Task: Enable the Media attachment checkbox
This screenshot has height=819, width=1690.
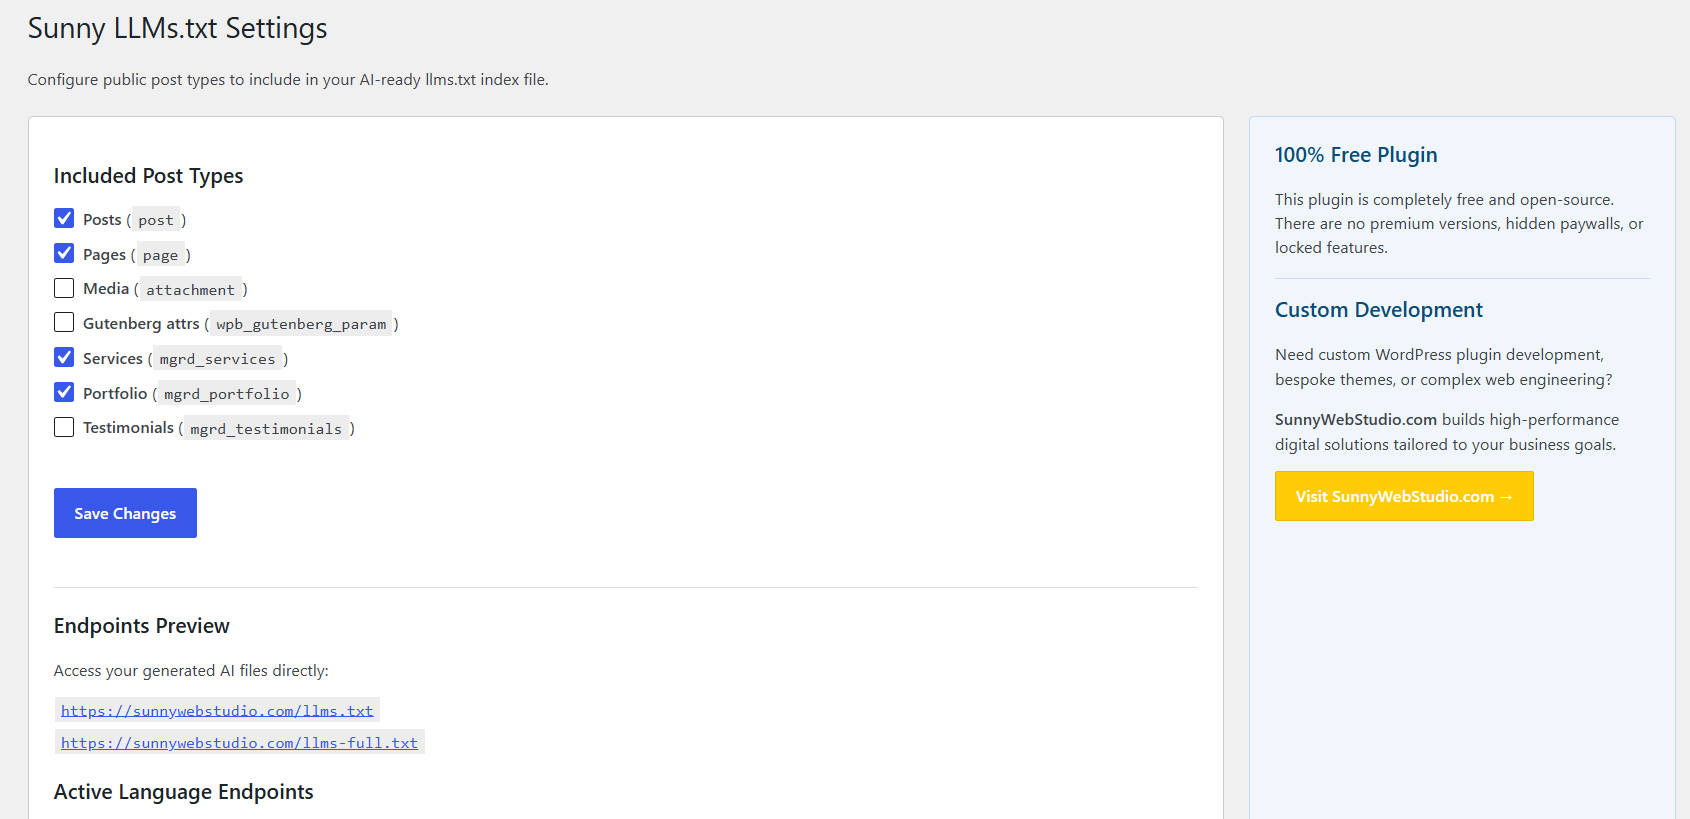Action: (x=64, y=288)
